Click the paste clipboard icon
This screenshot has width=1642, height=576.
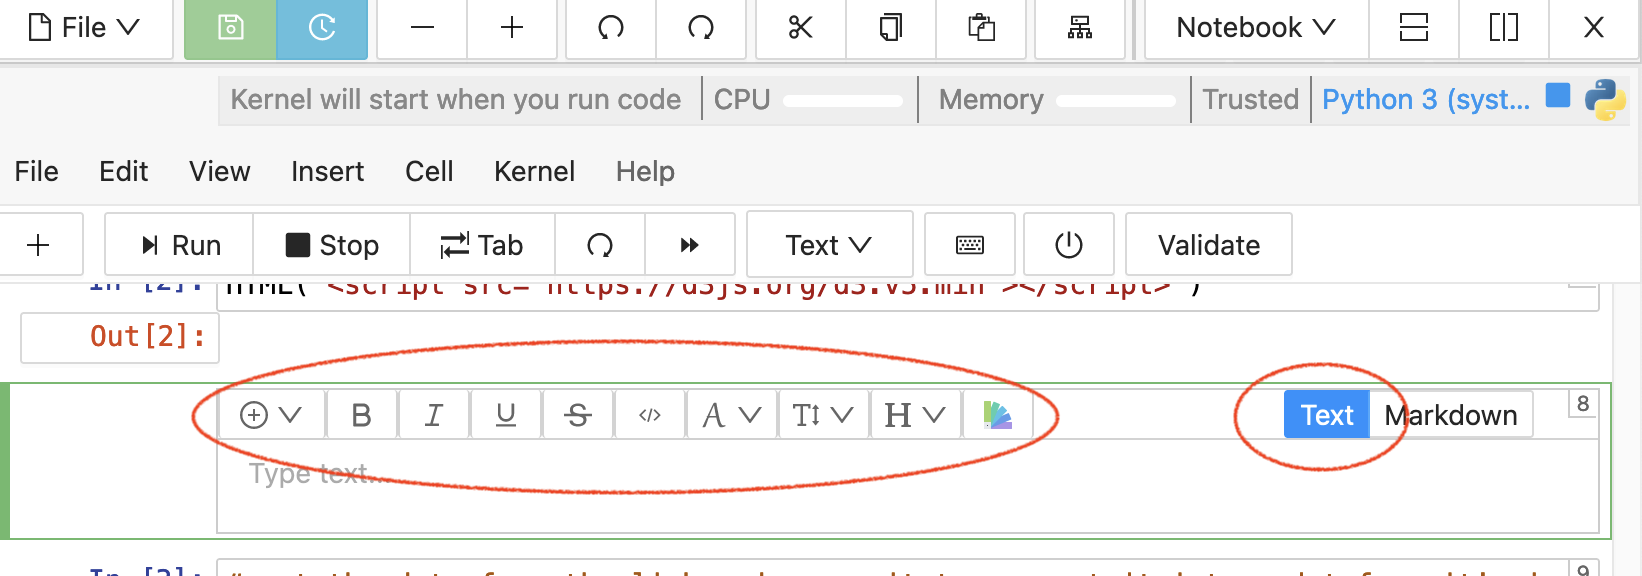tap(981, 28)
